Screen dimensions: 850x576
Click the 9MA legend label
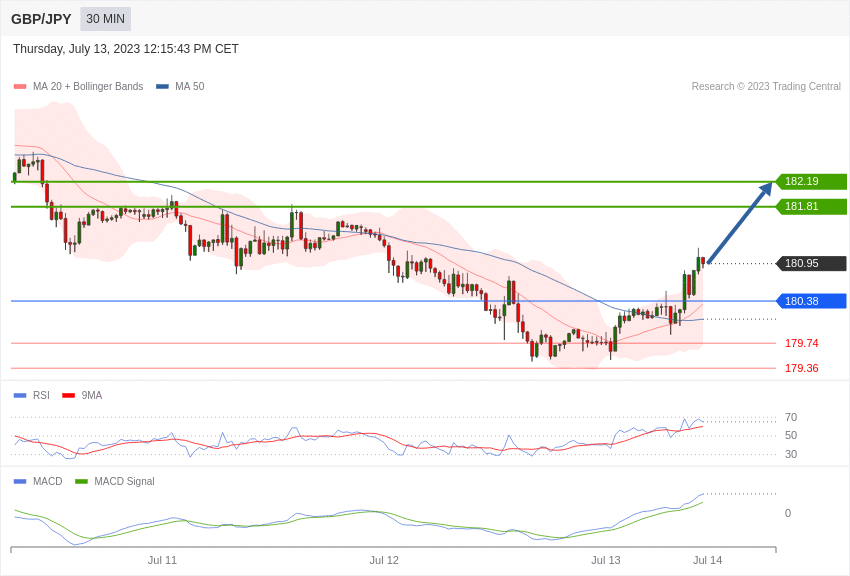click(x=92, y=396)
